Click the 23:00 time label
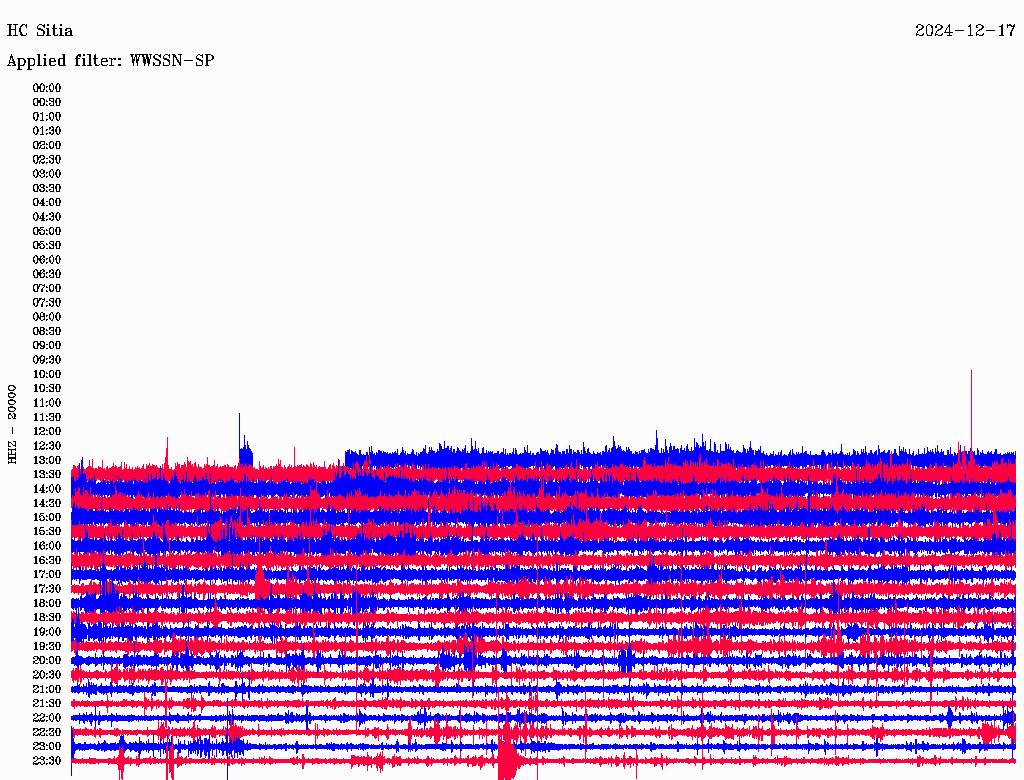This screenshot has width=1024, height=780. [x=47, y=747]
